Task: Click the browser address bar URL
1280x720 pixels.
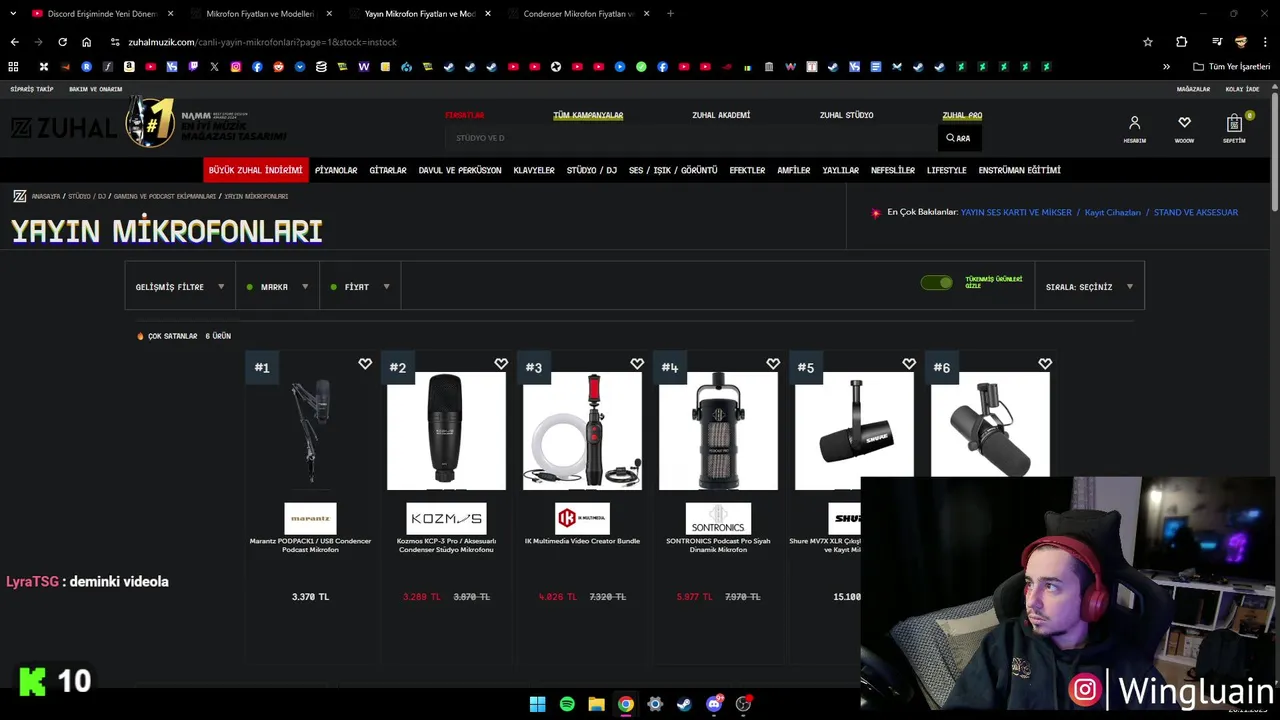Action: 263,42
